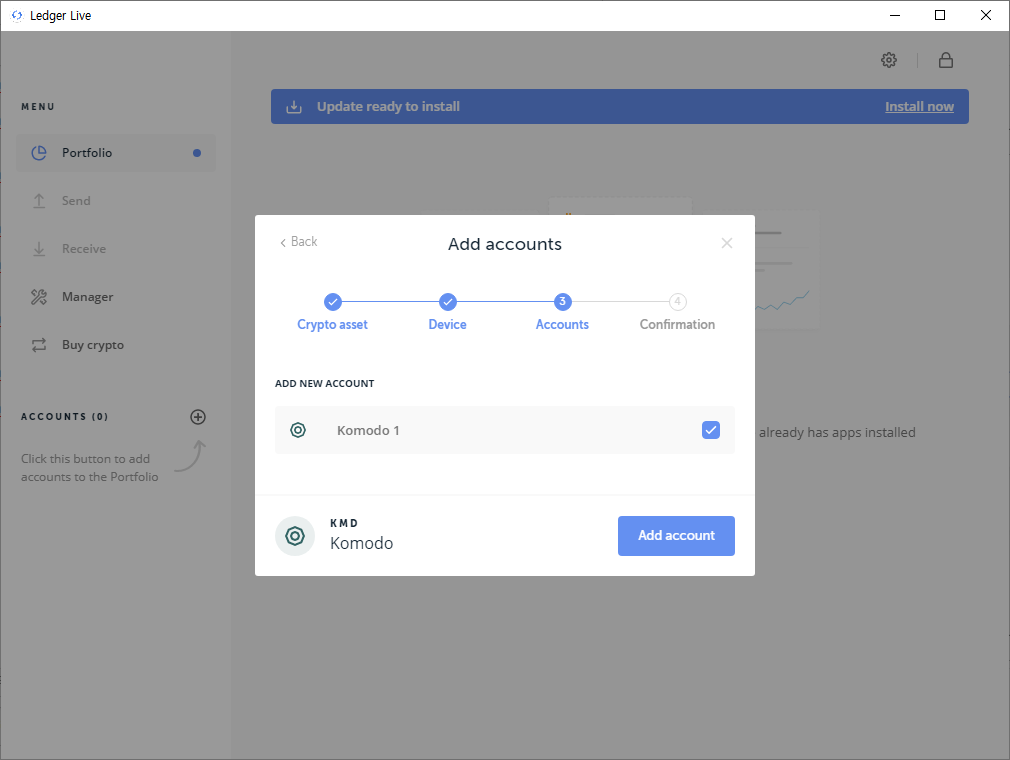
Task: Close the Ledger Live window
Action: click(x=986, y=15)
